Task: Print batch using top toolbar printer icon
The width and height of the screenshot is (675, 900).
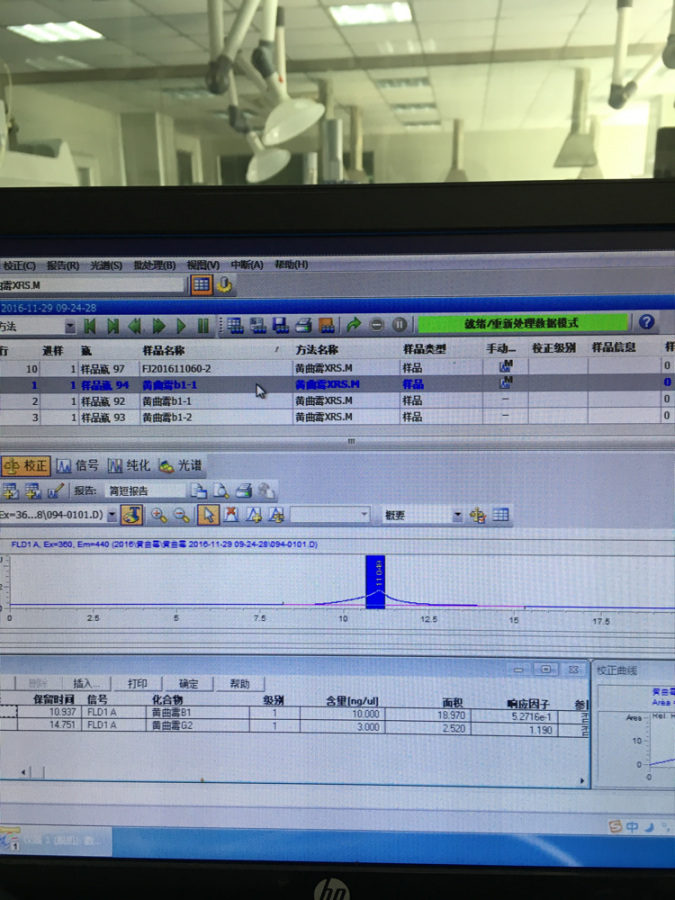Action: pos(303,325)
